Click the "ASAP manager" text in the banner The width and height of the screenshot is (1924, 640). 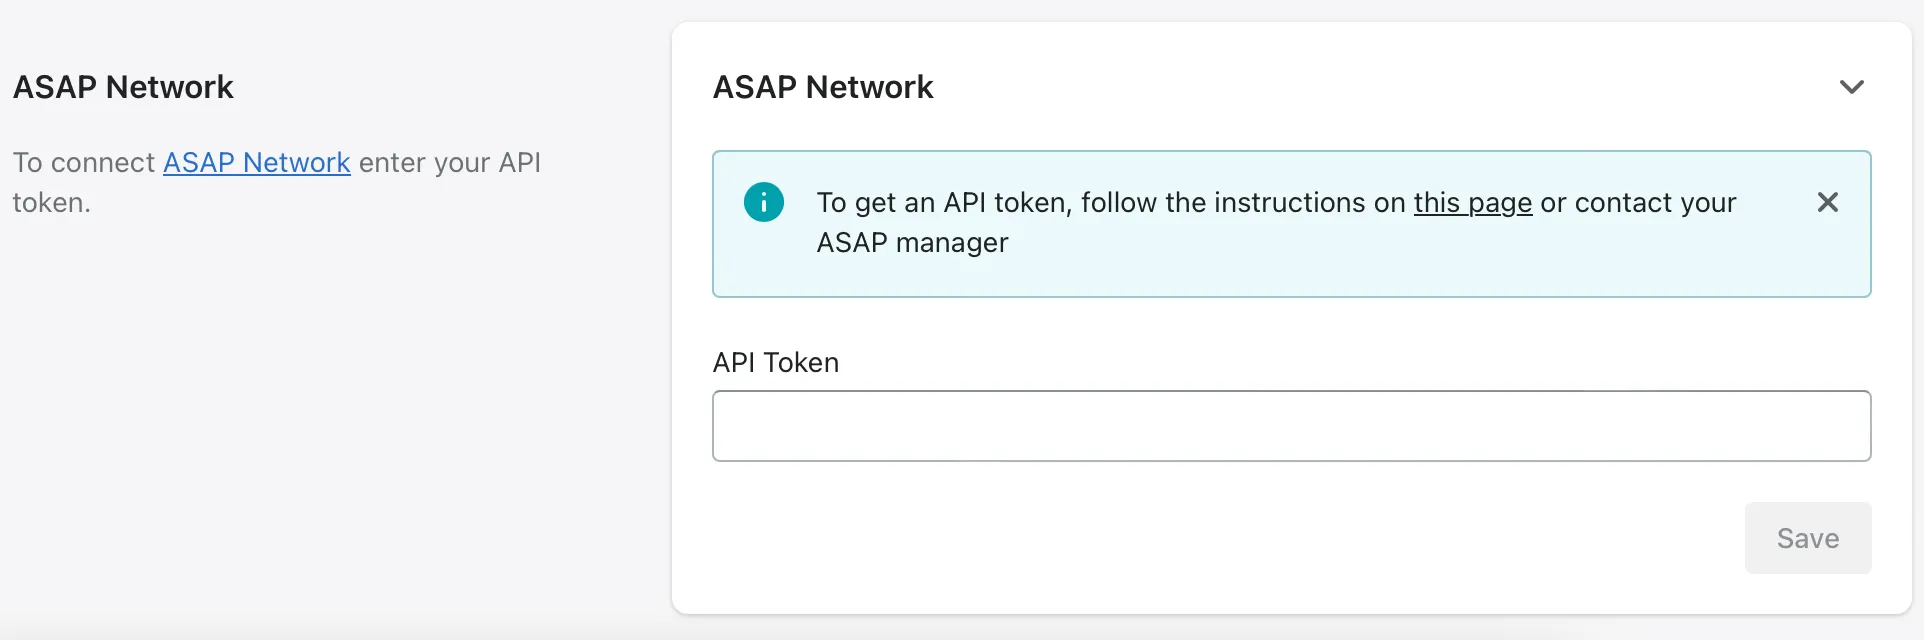912,243
